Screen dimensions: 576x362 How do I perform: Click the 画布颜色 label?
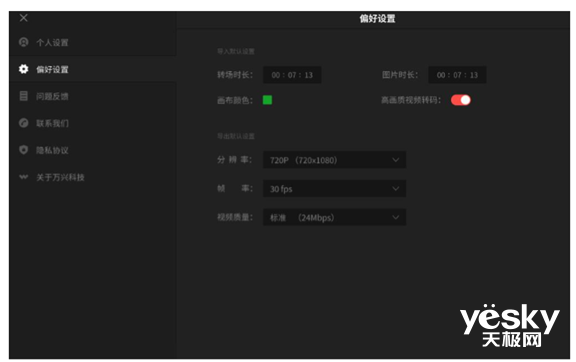coord(235,100)
